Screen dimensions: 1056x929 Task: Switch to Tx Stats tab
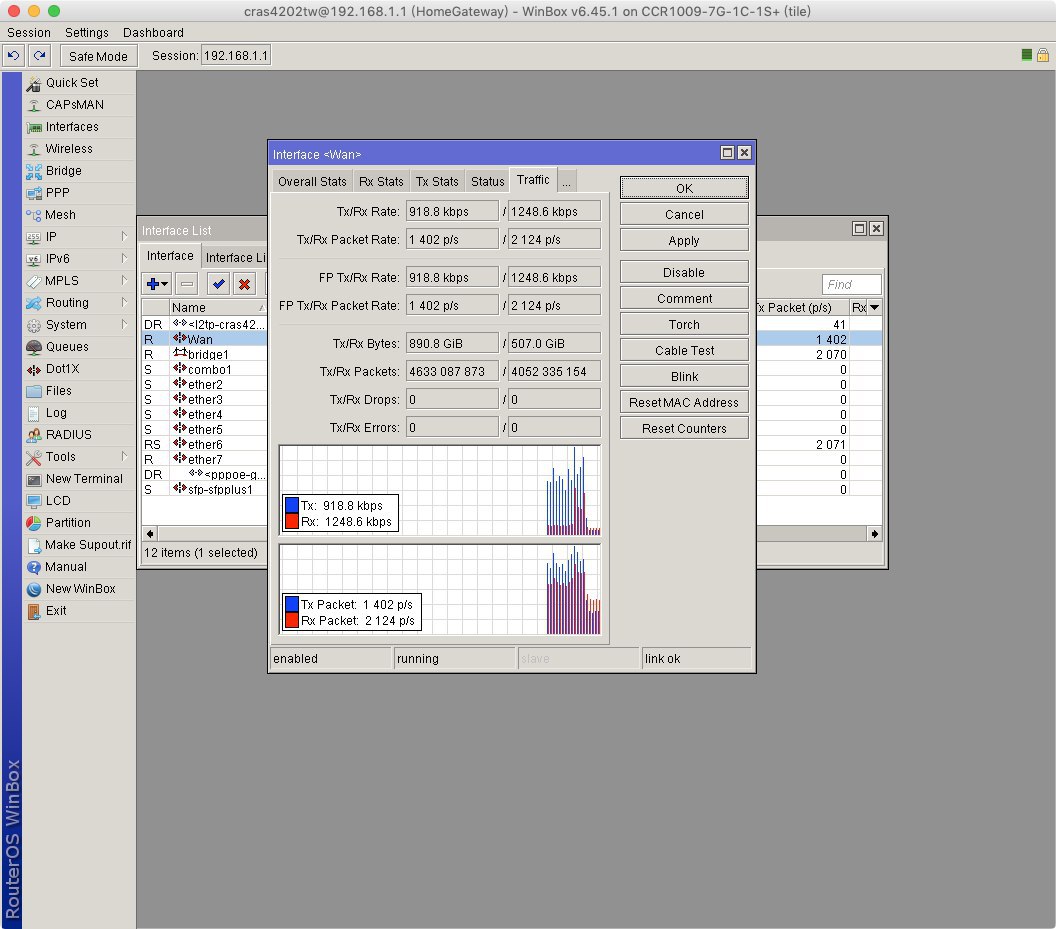pos(436,182)
